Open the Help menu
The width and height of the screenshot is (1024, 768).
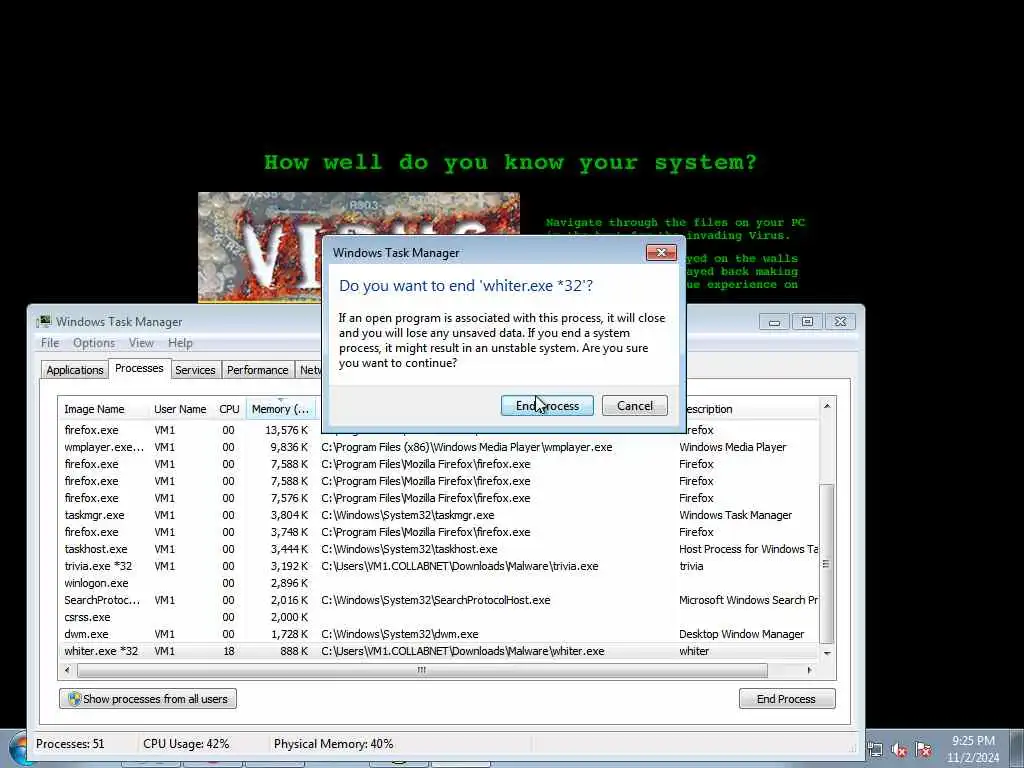click(x=180, y=343)
